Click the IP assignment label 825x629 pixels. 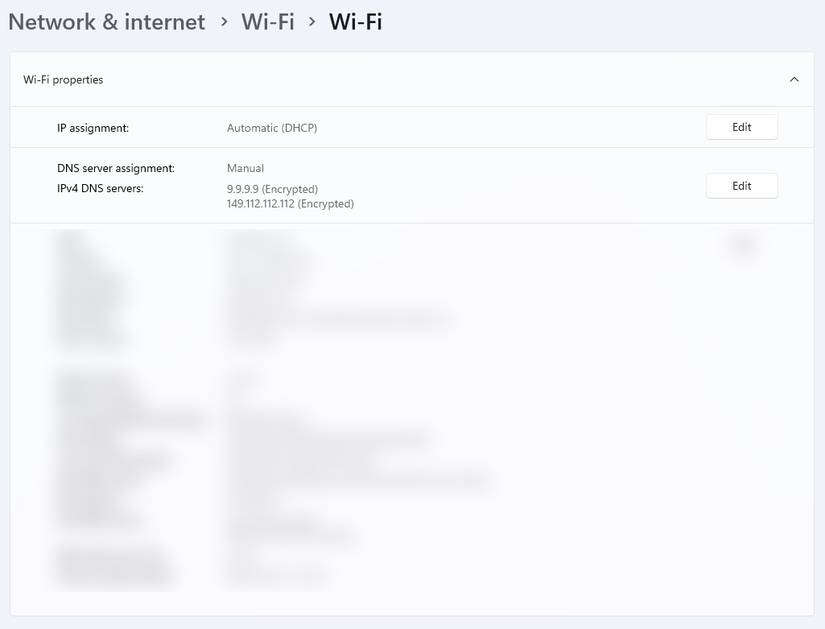click(x=92, y=127)
